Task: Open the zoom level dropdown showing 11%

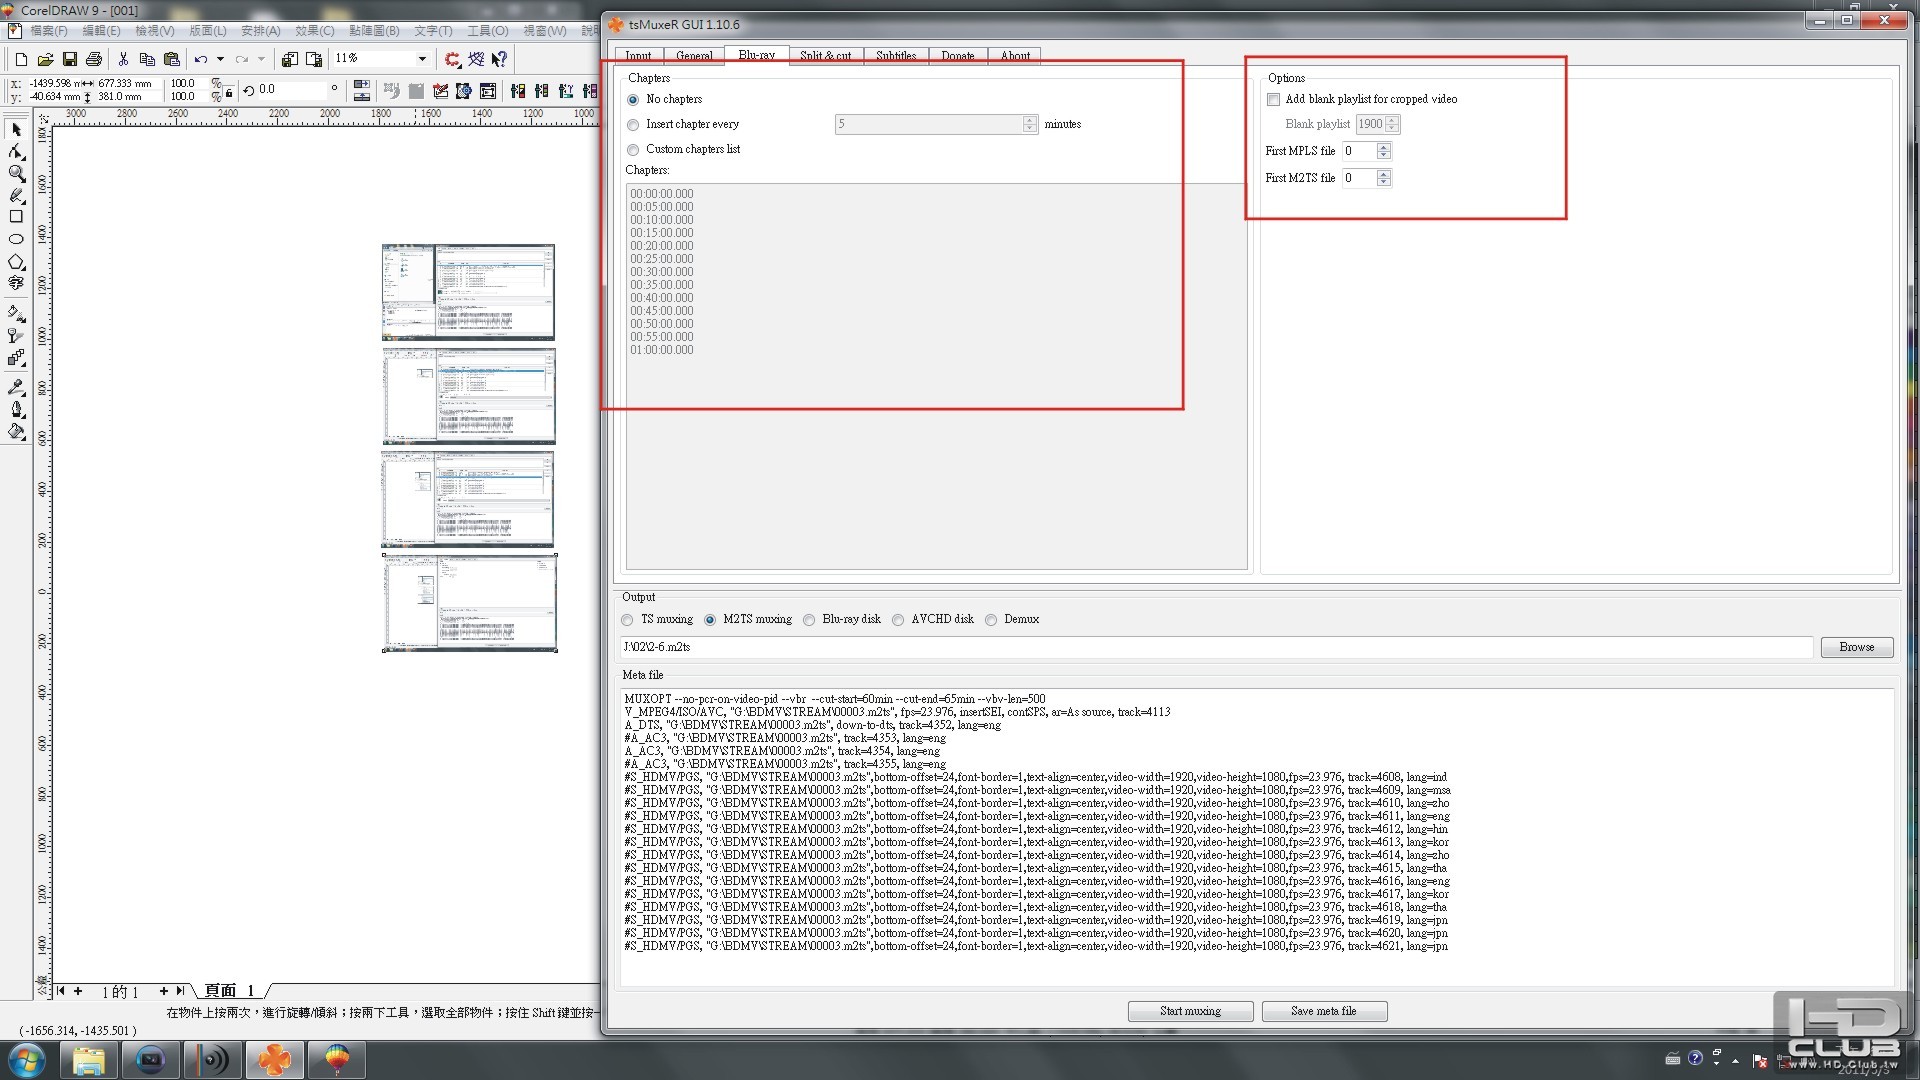Action: click(x=422, y=59)
